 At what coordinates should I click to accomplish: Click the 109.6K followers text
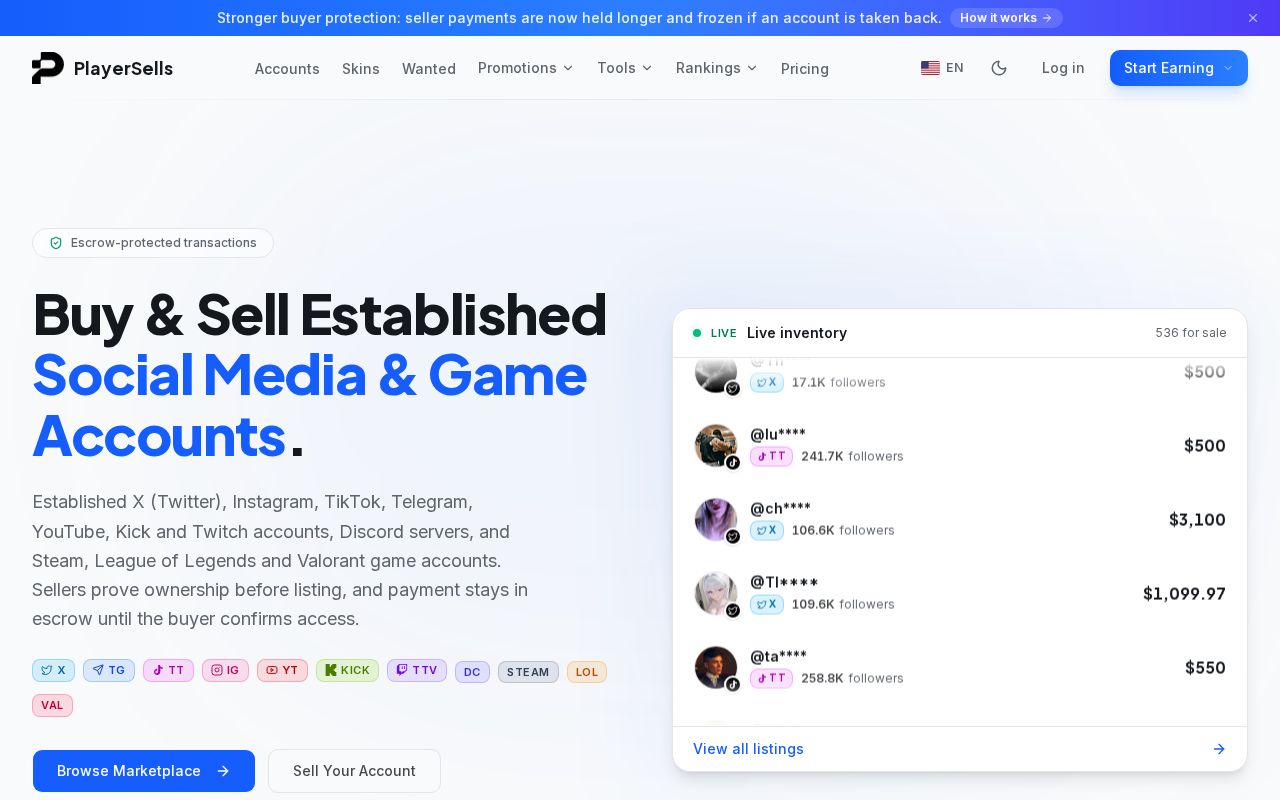point(843,604)
